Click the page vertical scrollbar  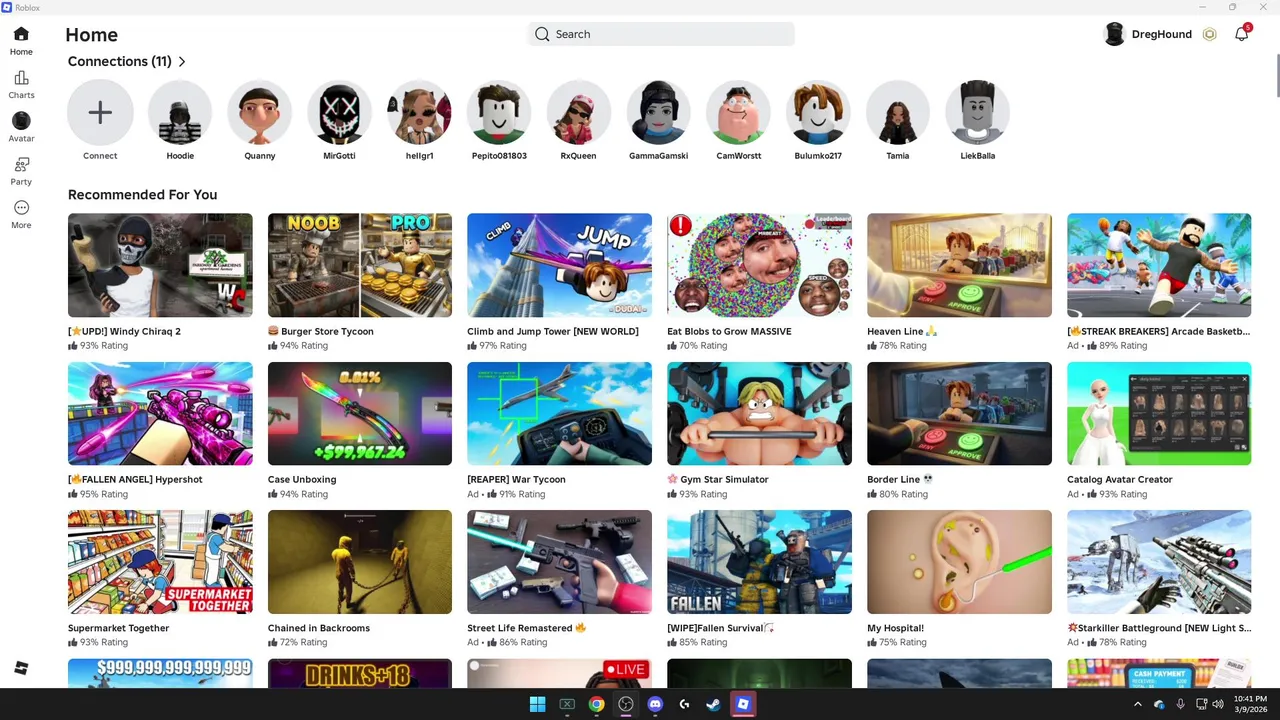pyautogui.click(x=1276, y=78)
